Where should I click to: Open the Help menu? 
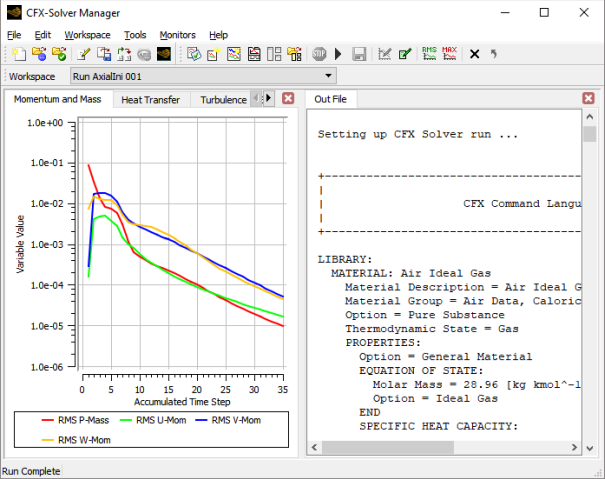tap(218, 35)
